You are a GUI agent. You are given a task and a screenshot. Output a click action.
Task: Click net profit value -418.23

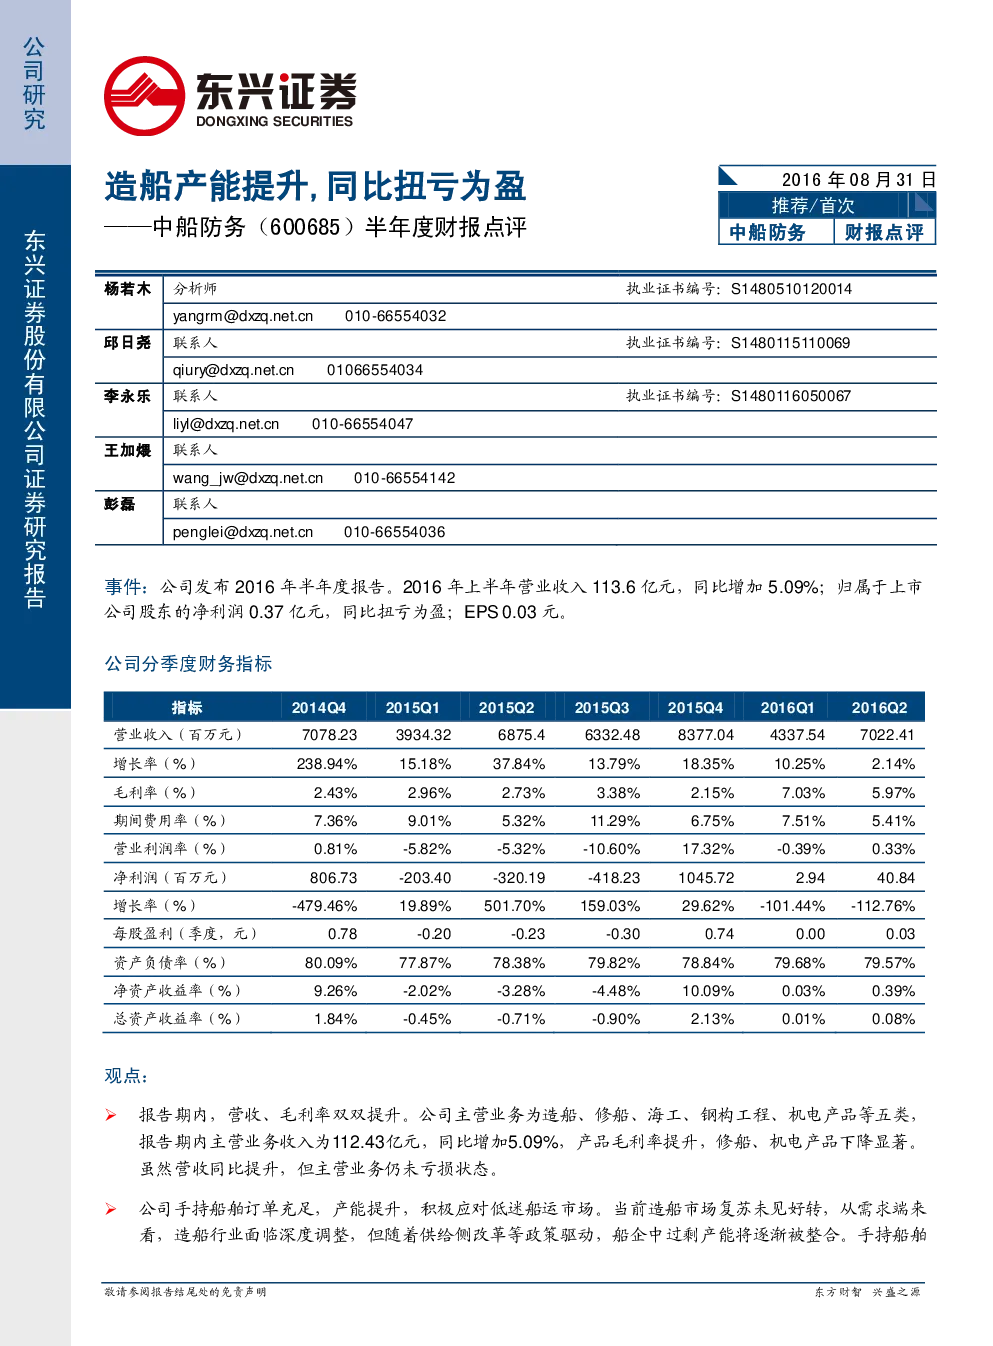(612, 878)
